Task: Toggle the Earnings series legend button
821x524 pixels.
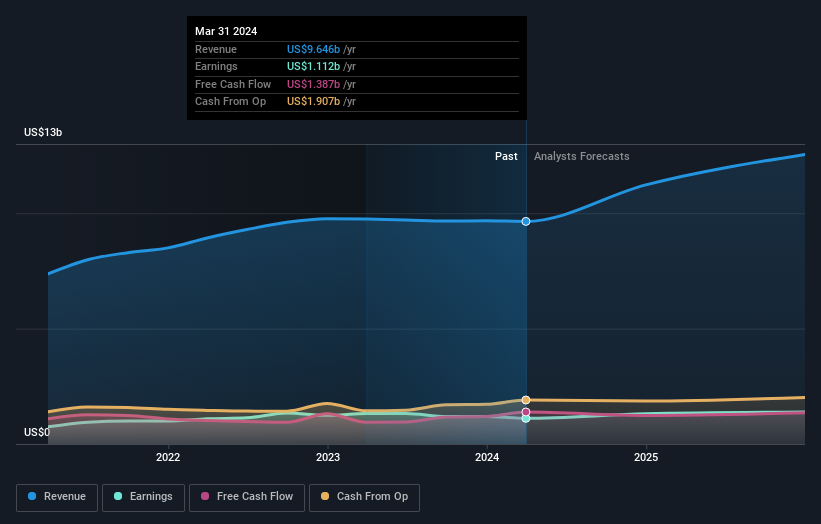Action: [143, 497]
